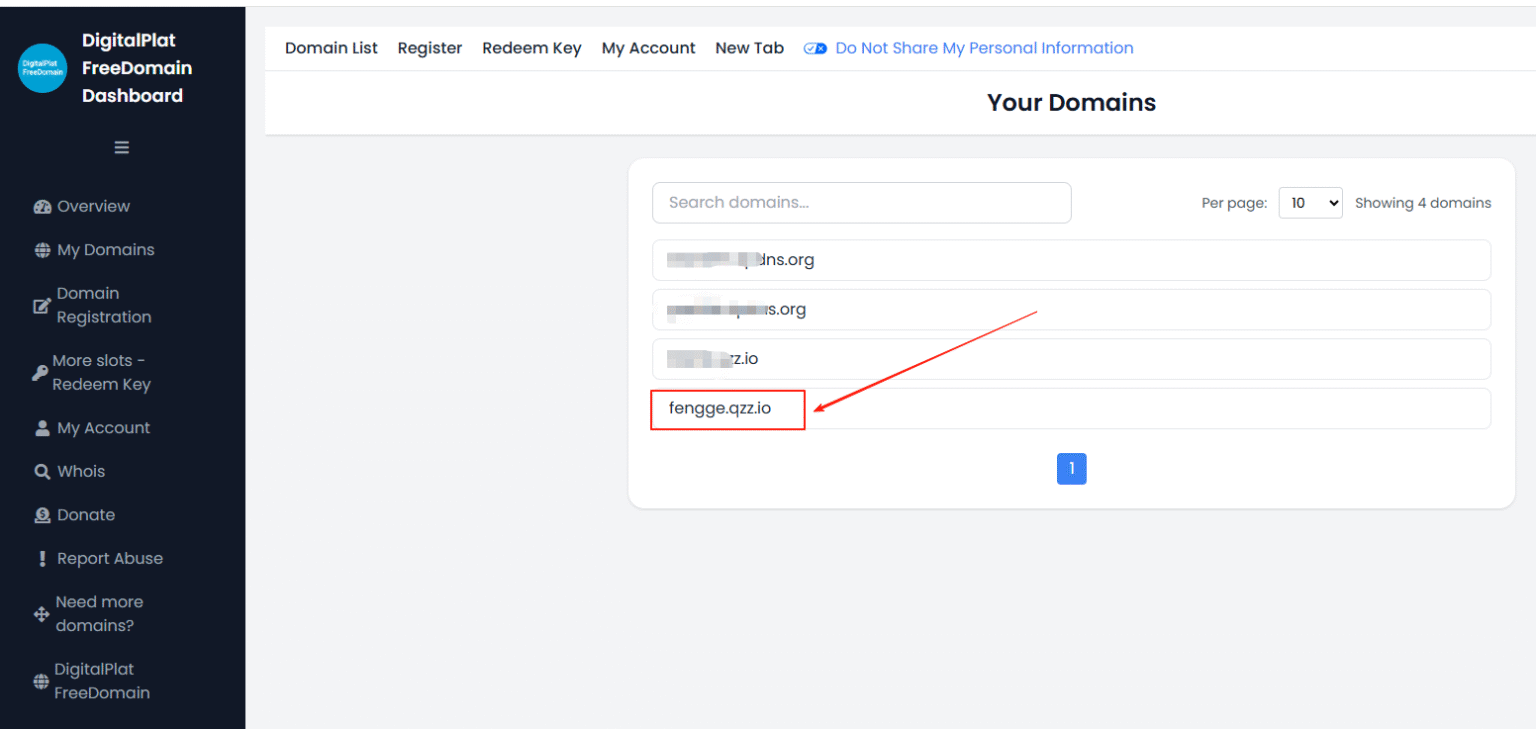Open the Domain List tab

click(x=331, y=48)
